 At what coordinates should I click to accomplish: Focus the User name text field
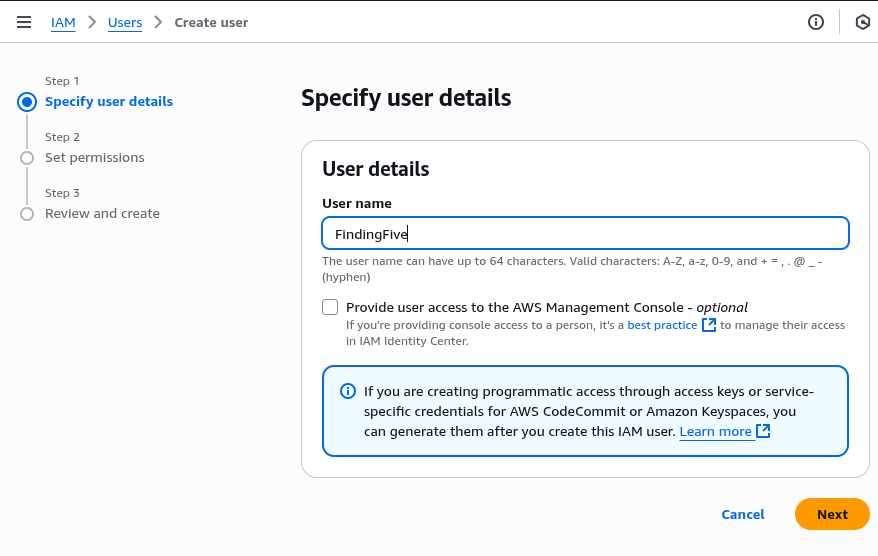click(x=585, y=234)
